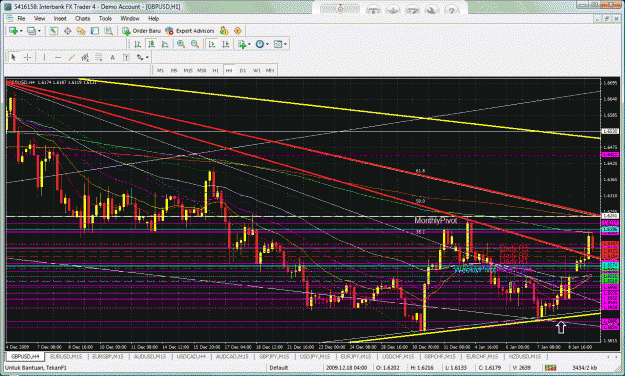Expand the Periods dropdown arrow
The height and width of the screenshot is (376, 625).
[x=267, y=44]
